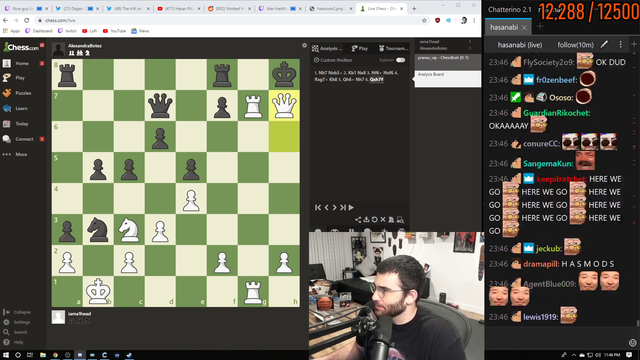
Task: Click the analyze magnifier icon
Action: click(x=400, y=220)
